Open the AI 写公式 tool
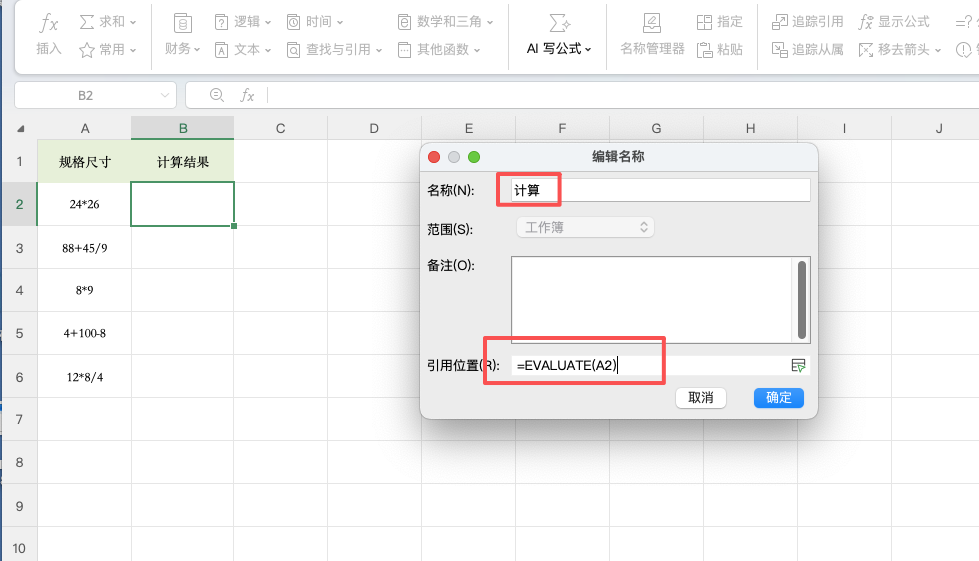The height and width of the screenshot is (561, 979). (x=559, y=35)
